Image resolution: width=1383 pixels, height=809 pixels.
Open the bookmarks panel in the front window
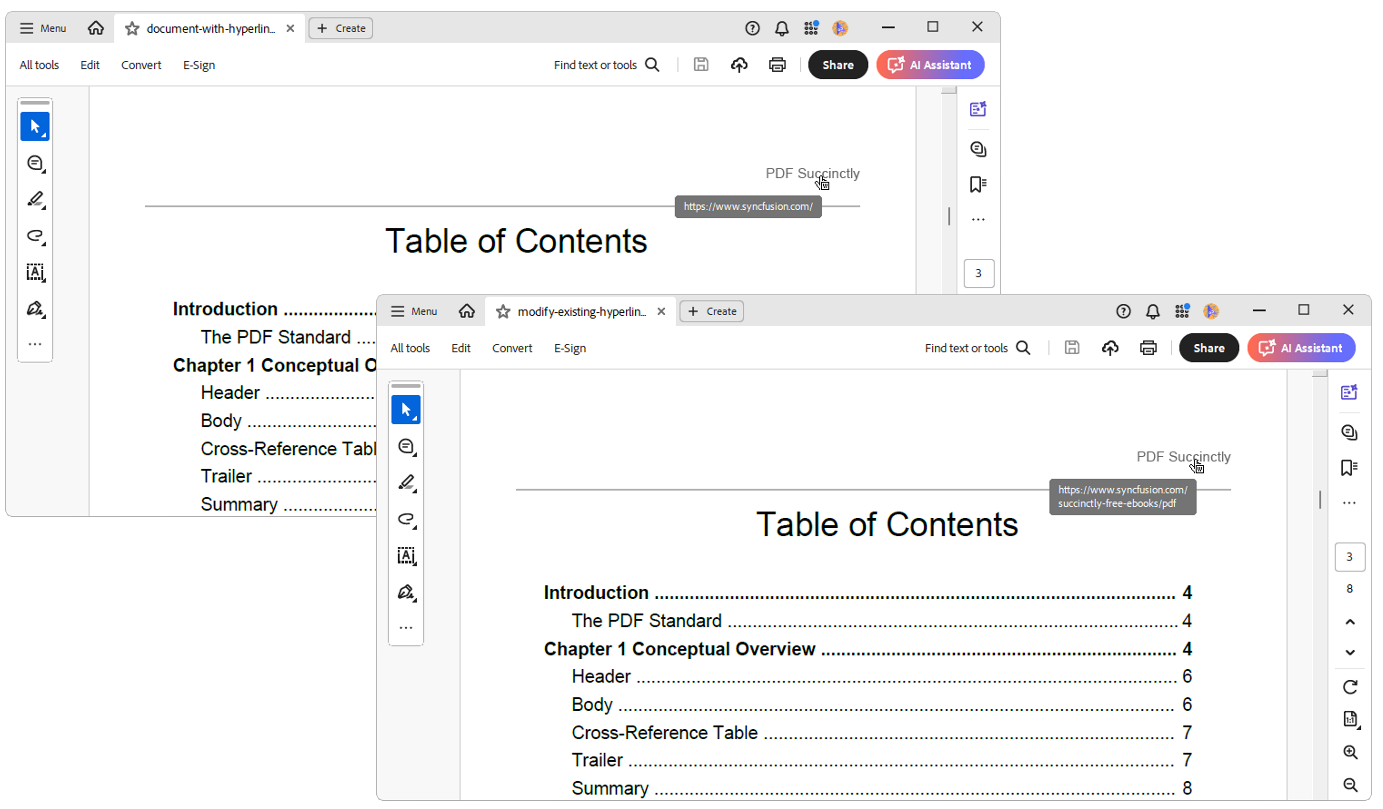coord(1349,468)
